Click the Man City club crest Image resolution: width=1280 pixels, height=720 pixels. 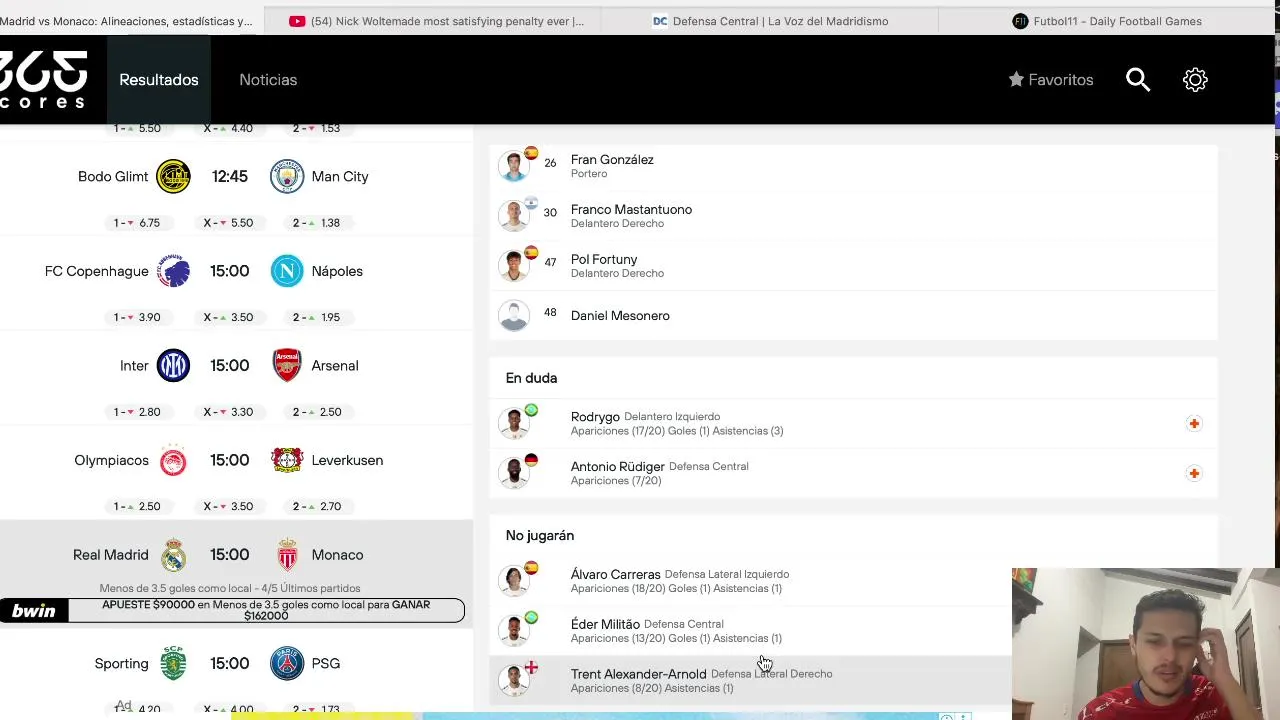(x=287, y=176)
